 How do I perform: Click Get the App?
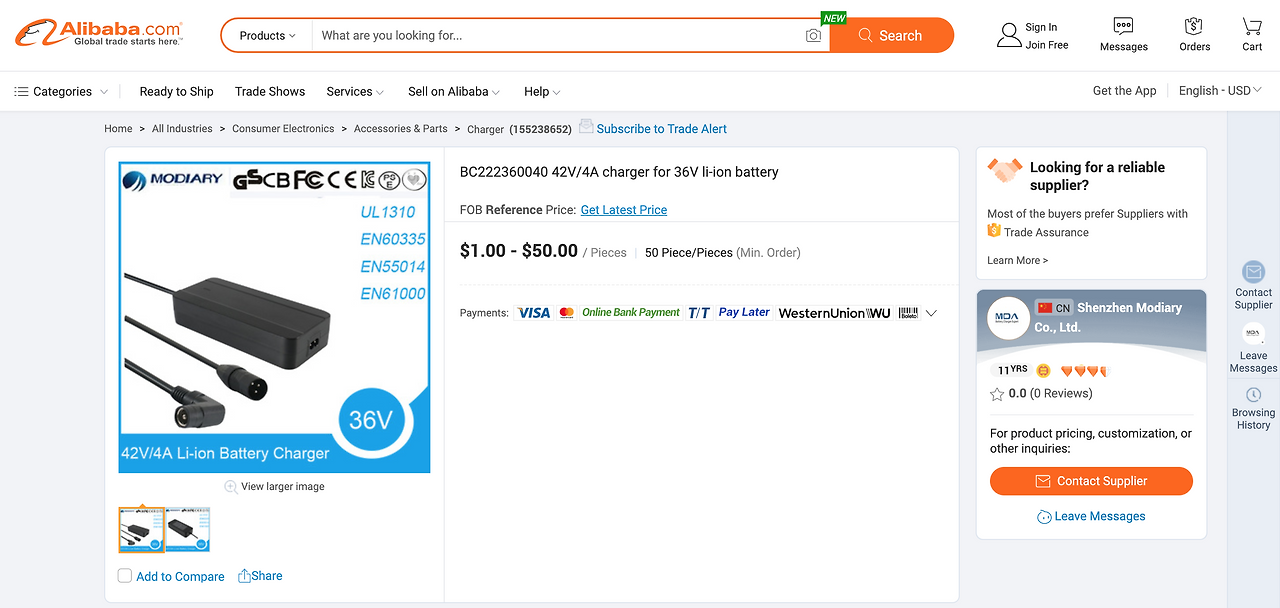1124,91
